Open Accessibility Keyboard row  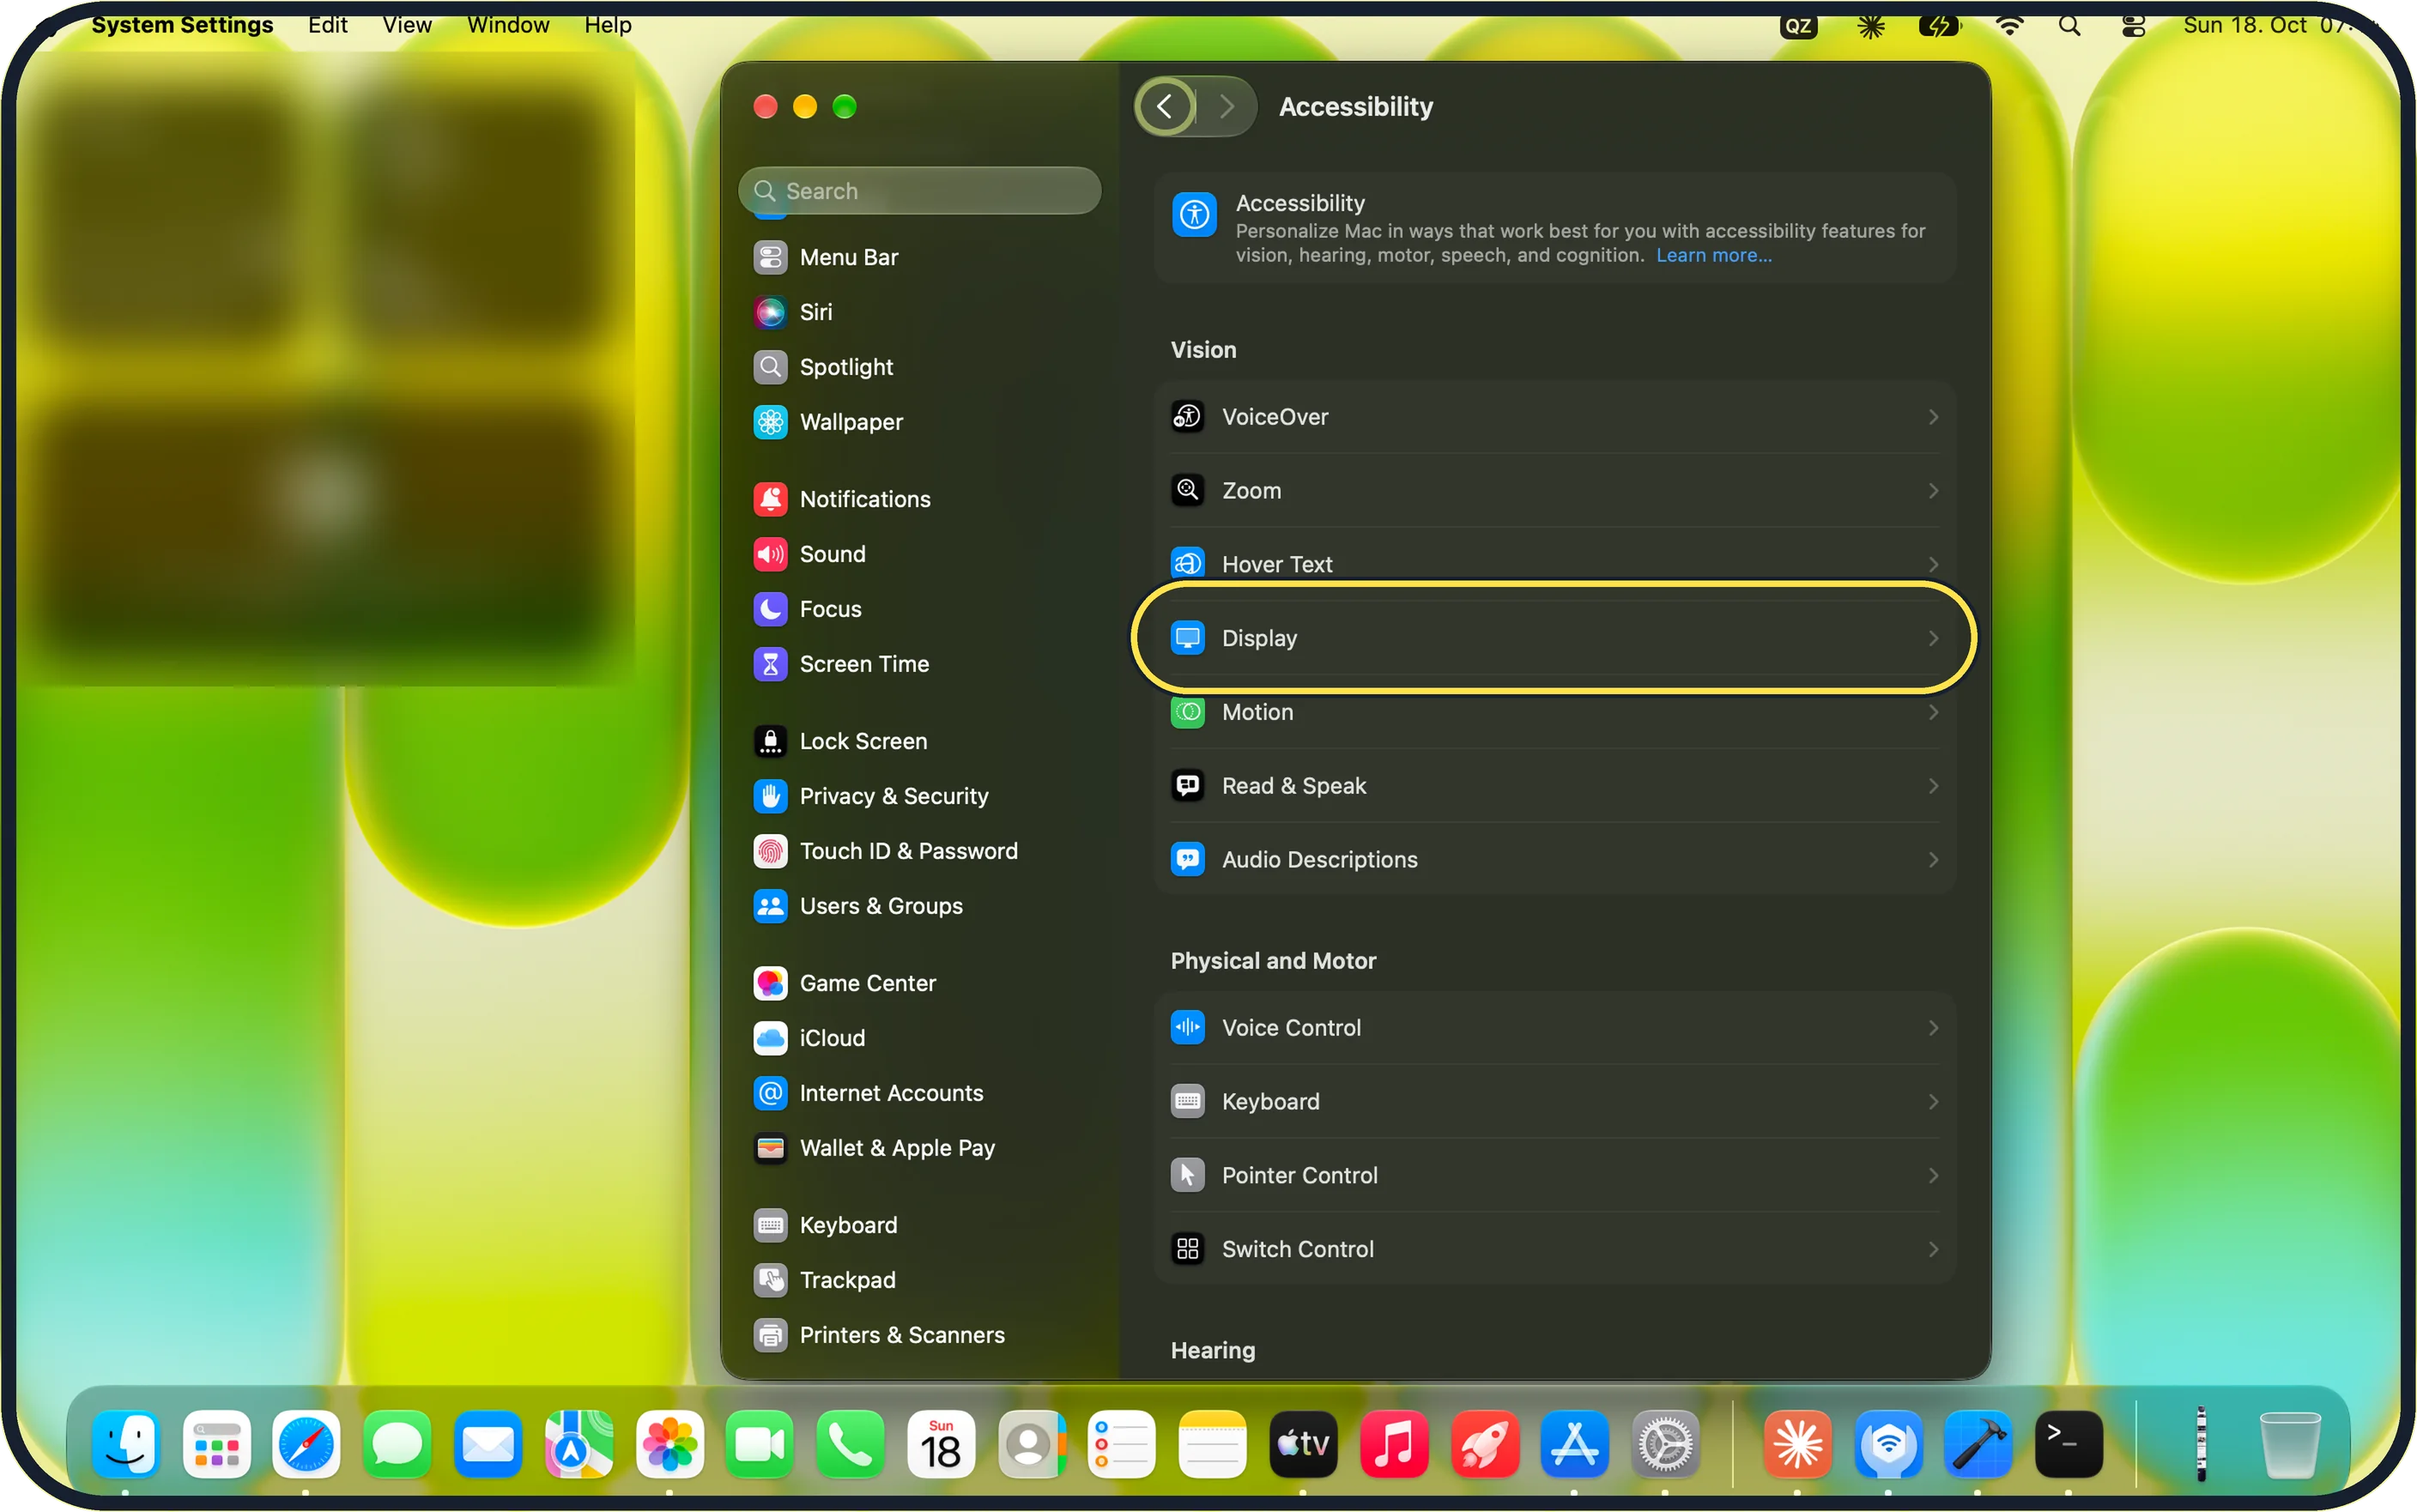[x=1554, y=1102]
